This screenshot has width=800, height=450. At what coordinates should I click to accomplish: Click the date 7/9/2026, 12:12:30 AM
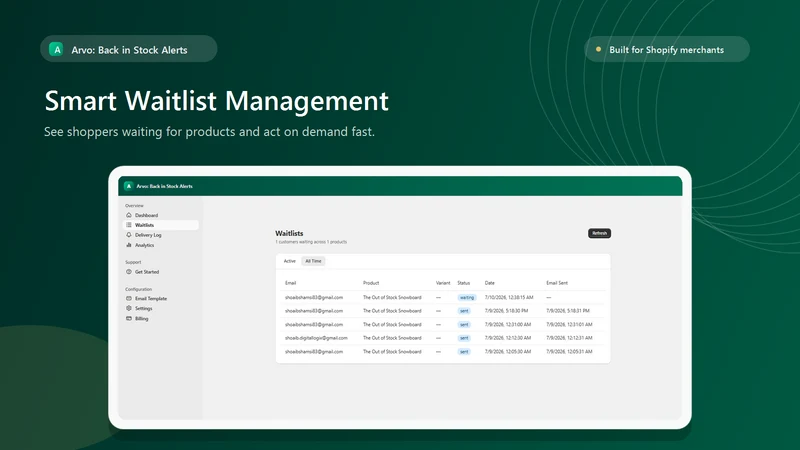point(508,338)
